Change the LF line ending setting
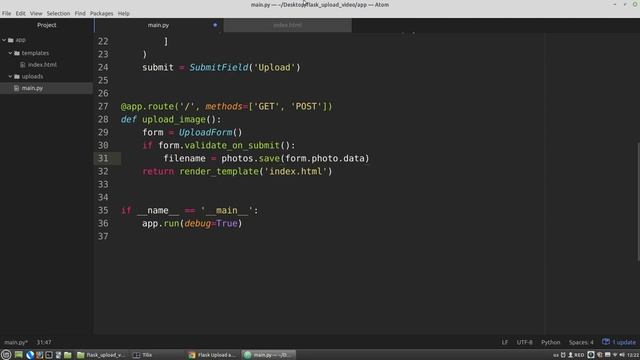This screenshot has height=360, width=640. (x=505, y=342)
